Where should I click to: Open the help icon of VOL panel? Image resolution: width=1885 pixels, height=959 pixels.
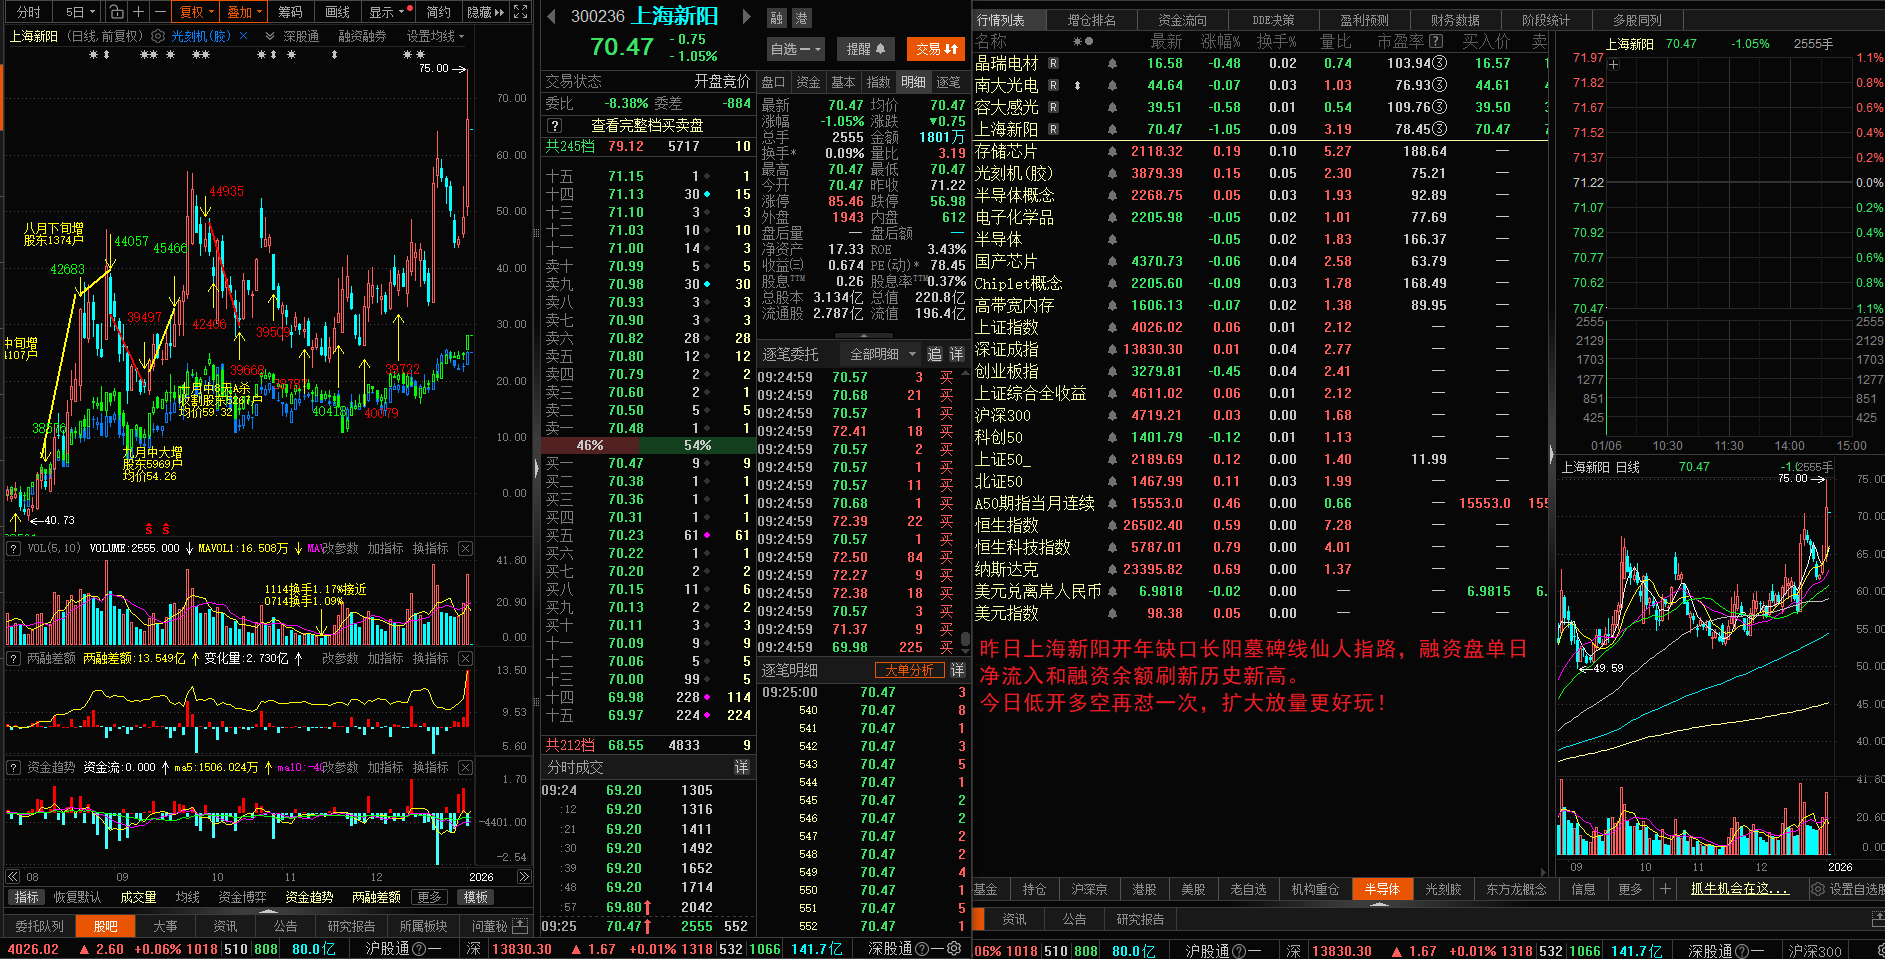[x=14, y=548]
